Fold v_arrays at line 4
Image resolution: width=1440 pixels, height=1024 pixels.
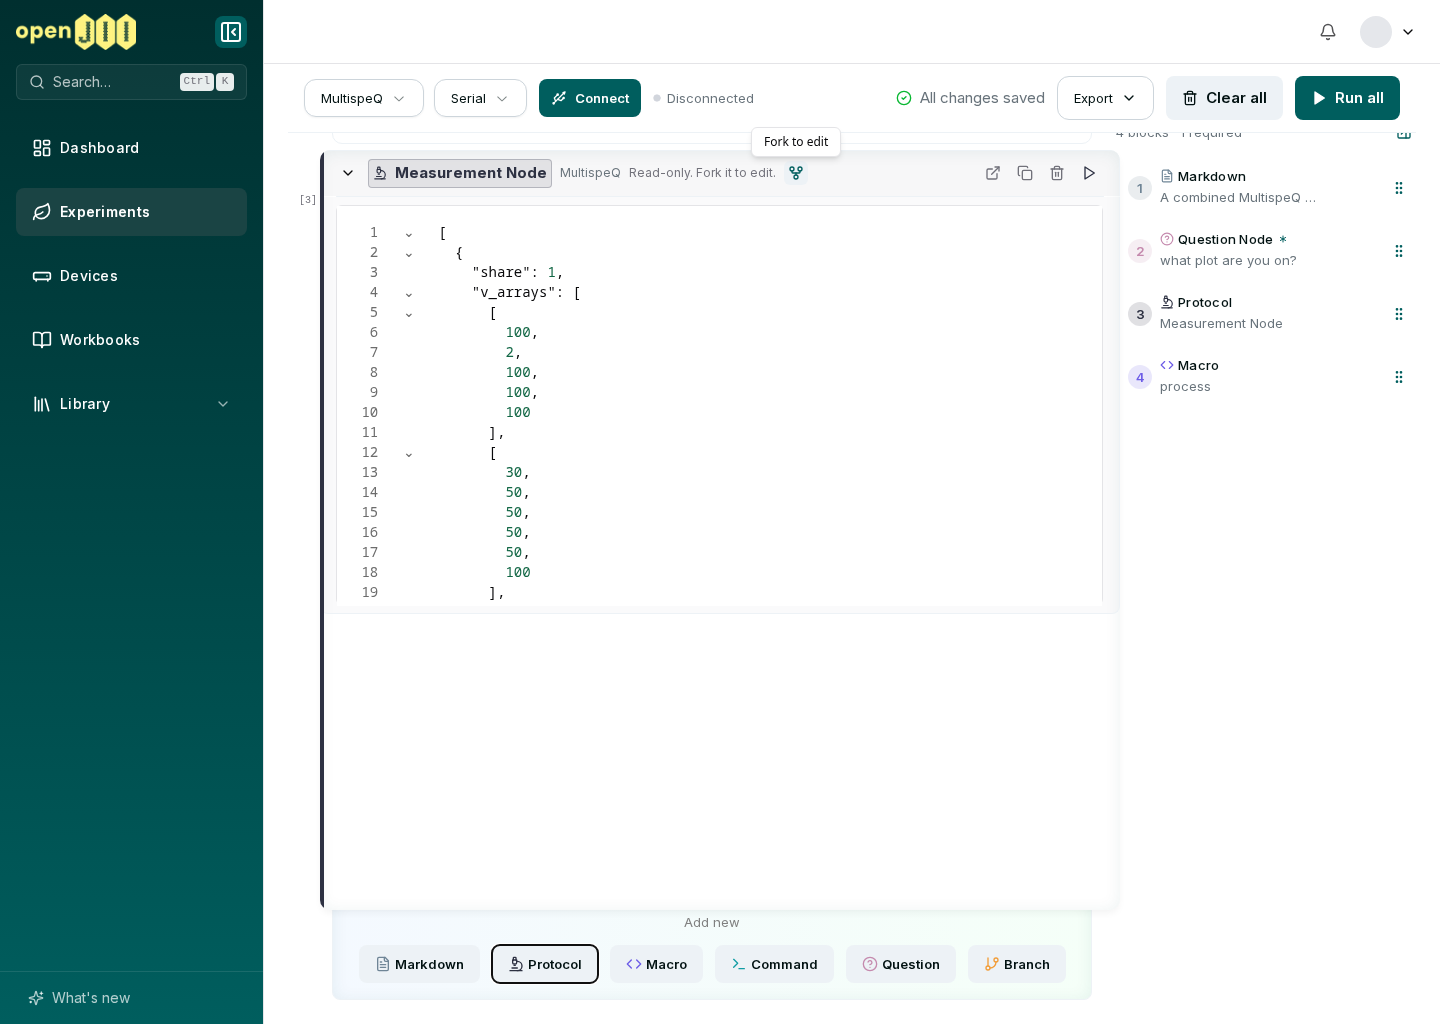(x=409, y=293)
